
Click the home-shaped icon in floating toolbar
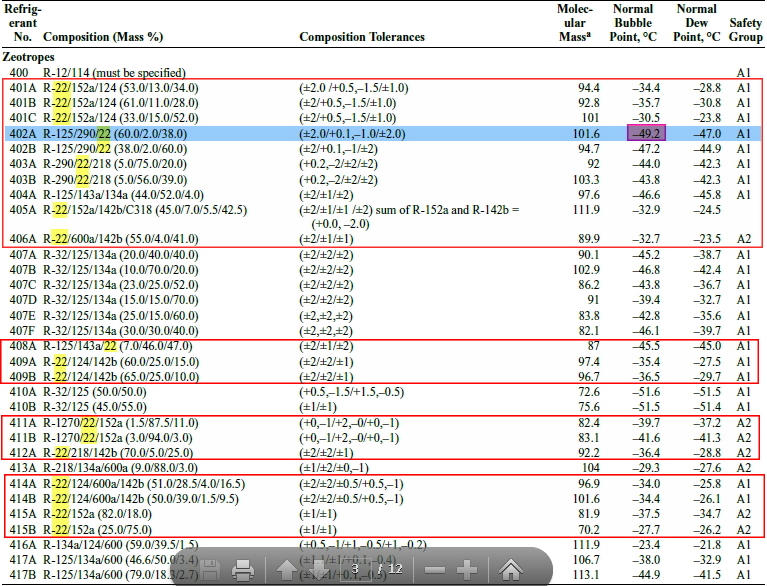pos(511,569)
